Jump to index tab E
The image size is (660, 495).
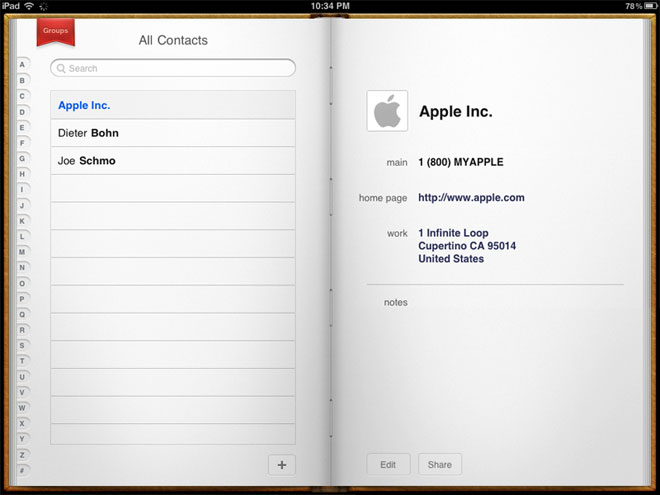tap(22, 128)
